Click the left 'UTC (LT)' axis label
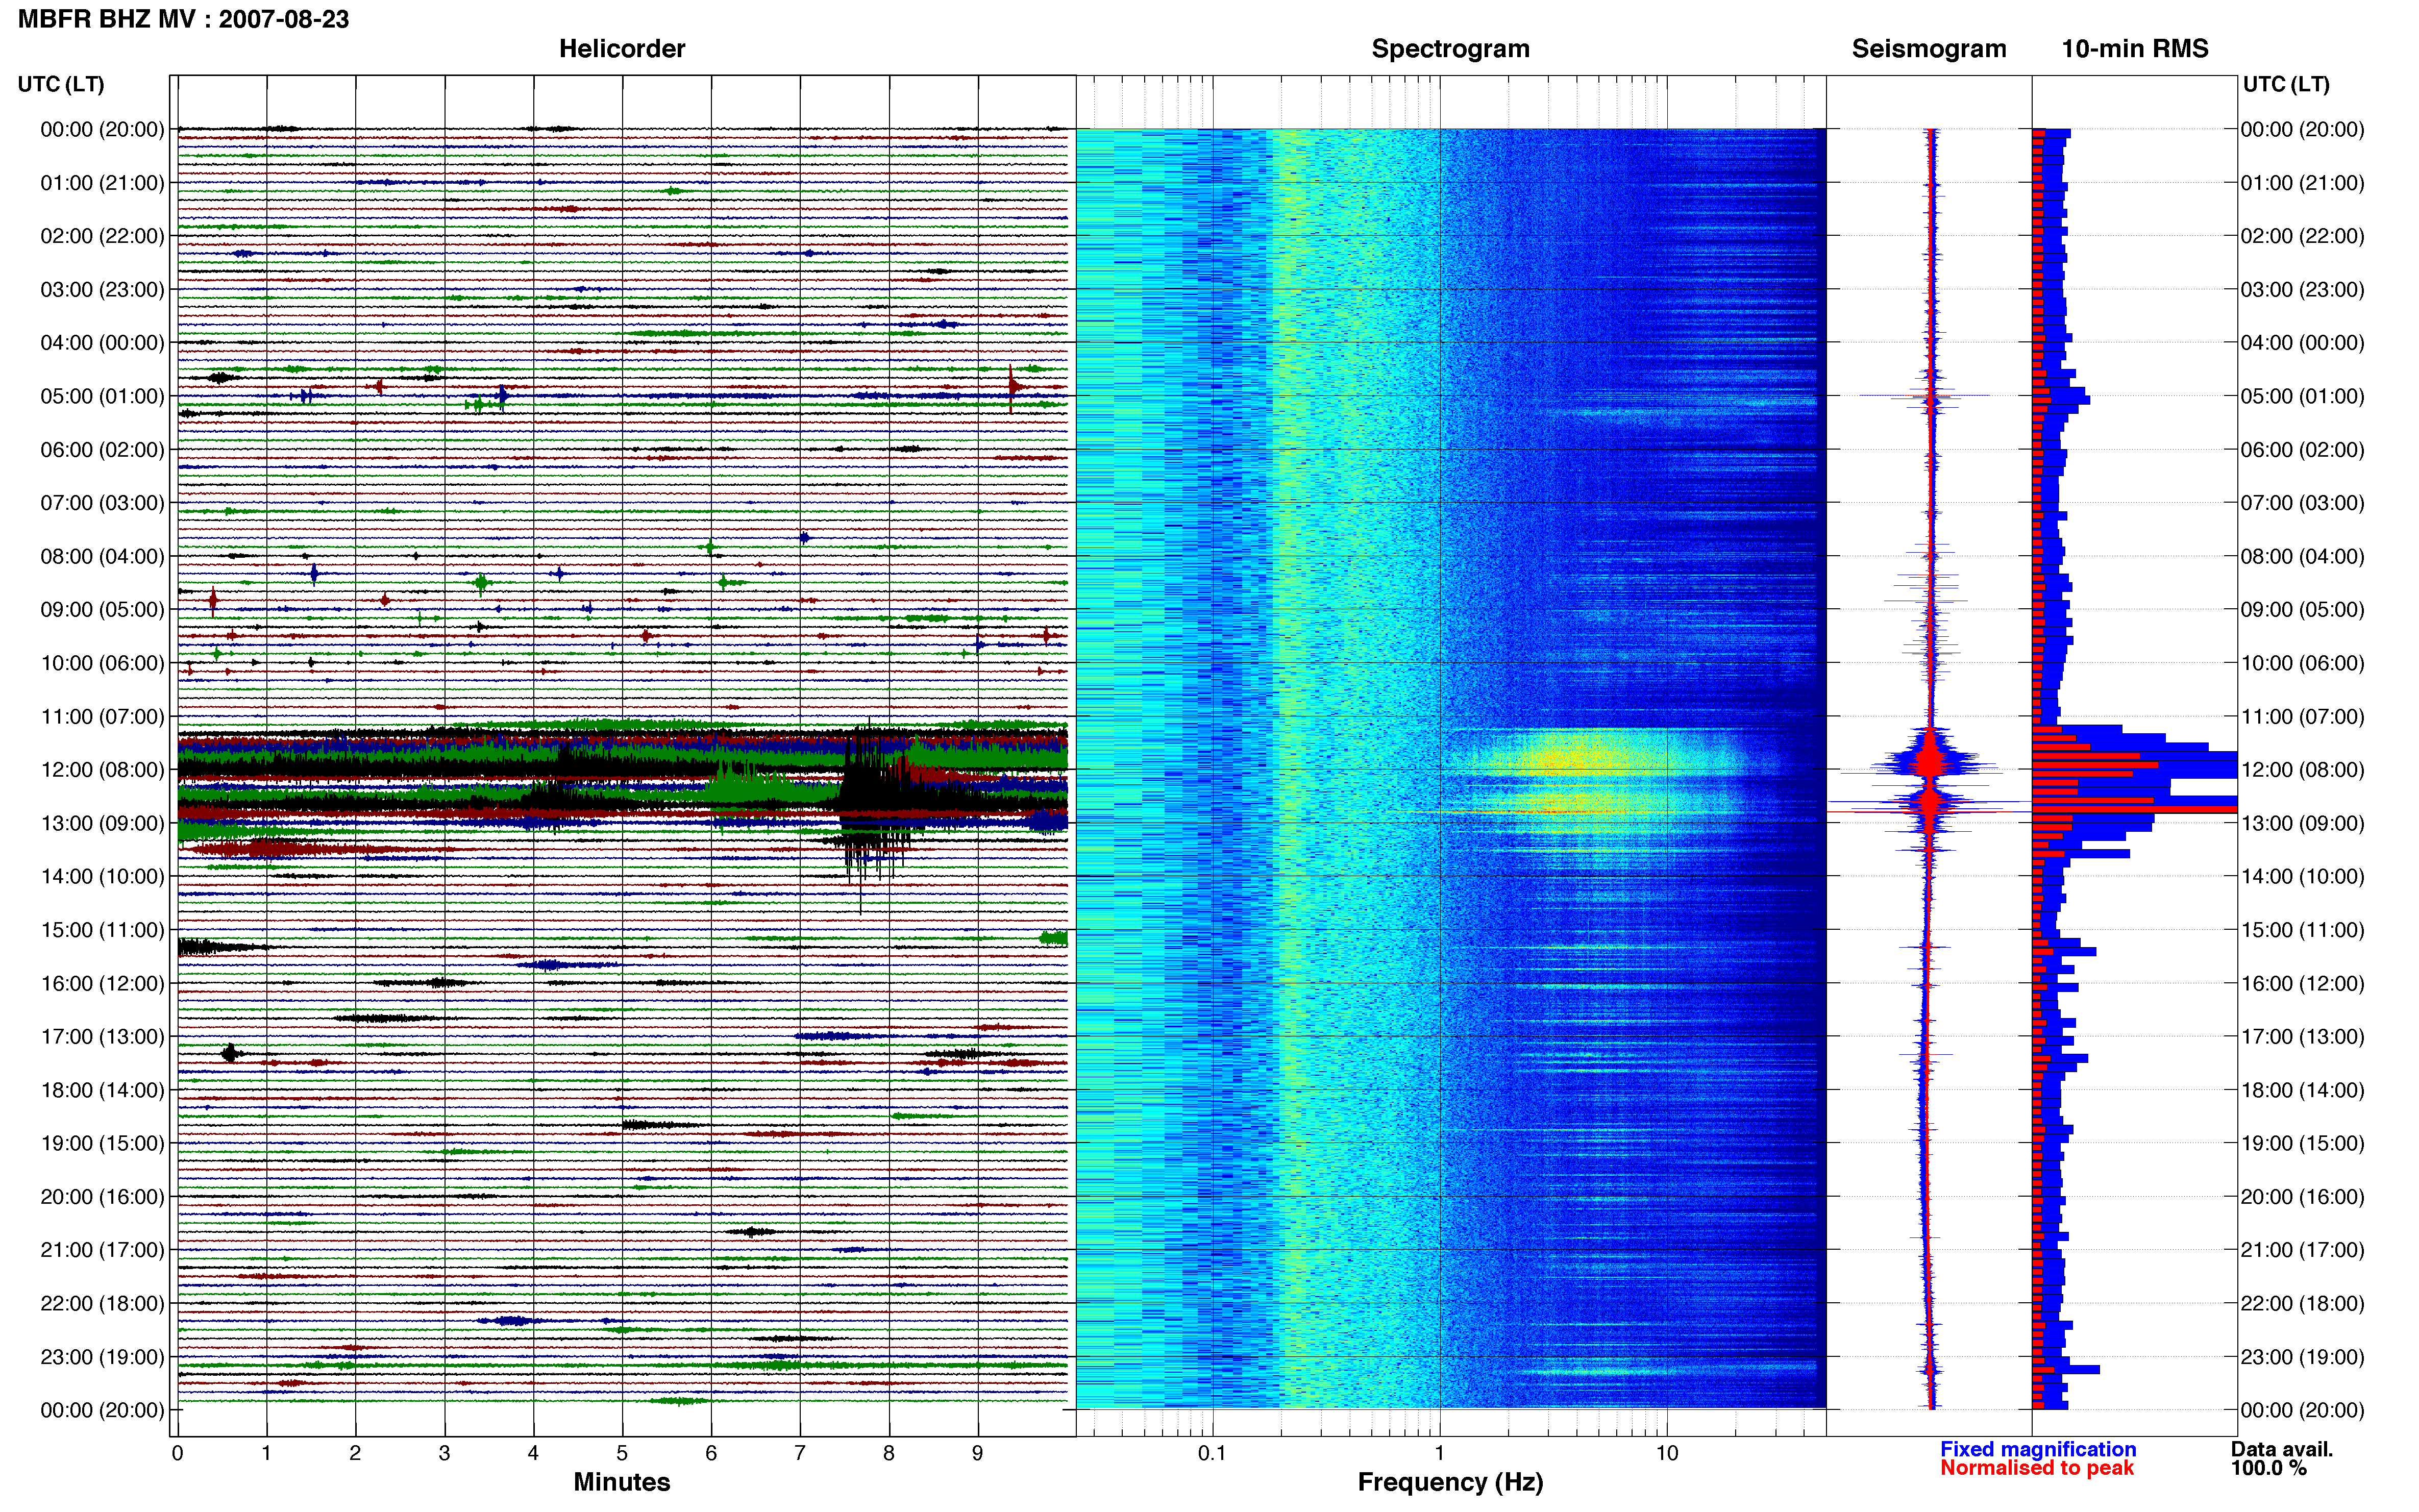The width and height of the screenshot is (2419, 1512). pyautogui.click(x=61, y=84)
